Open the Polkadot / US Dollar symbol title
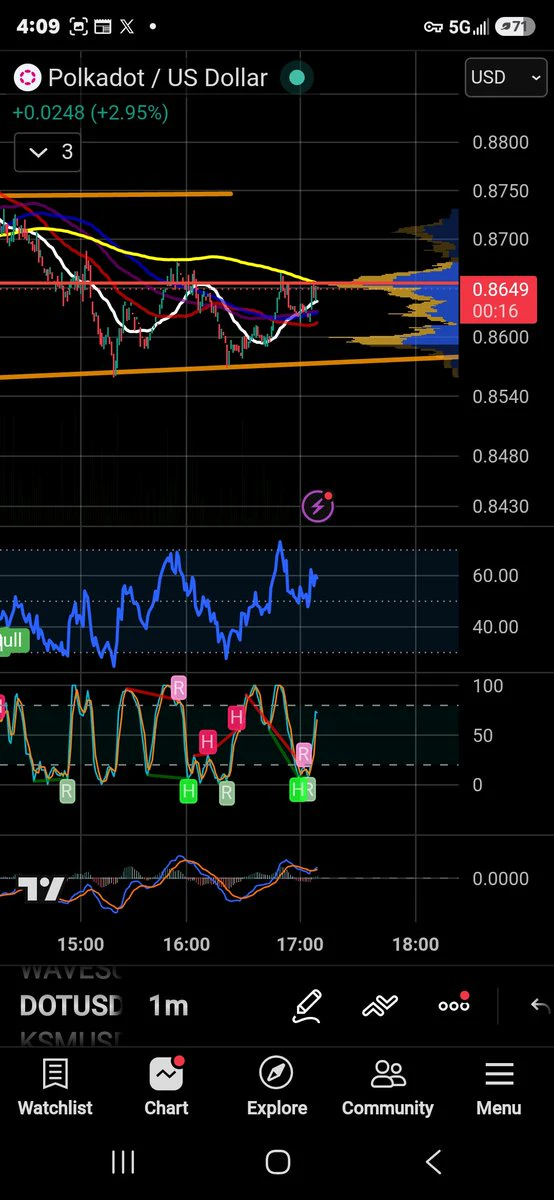Screen dimensions: 554x1200 click(158, 77)
